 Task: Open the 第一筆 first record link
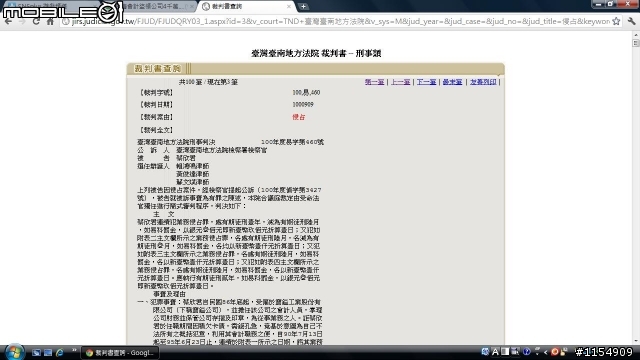[x=374, y=82]
